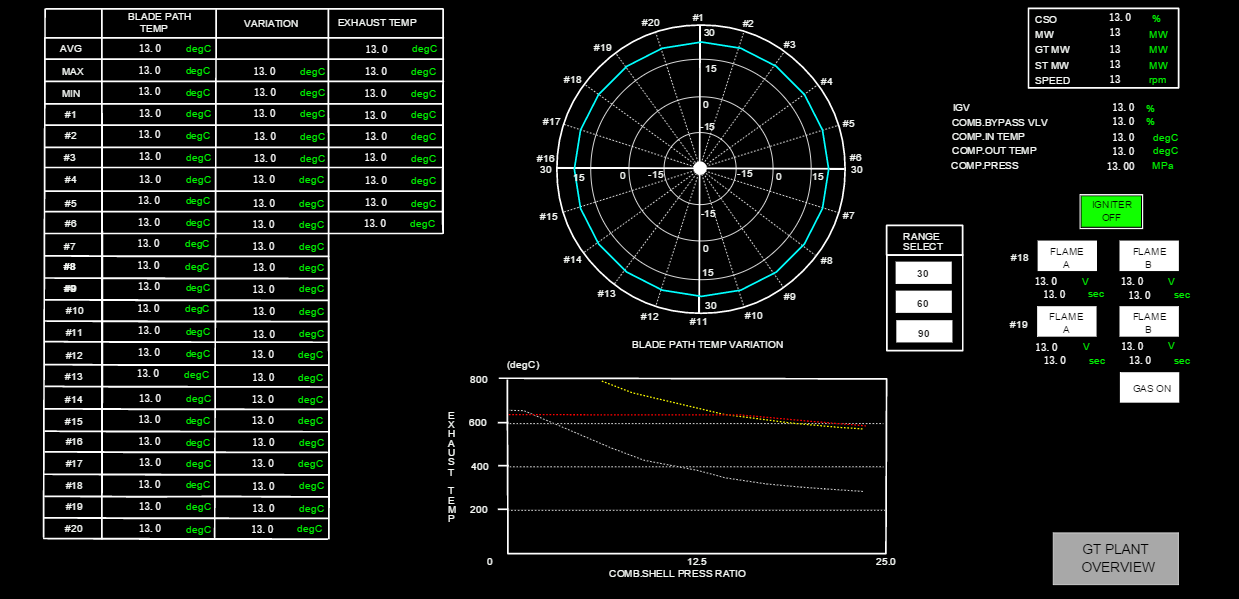
Task: Click the AVG exhaust temp value
Action: click(x=376, y=49)
